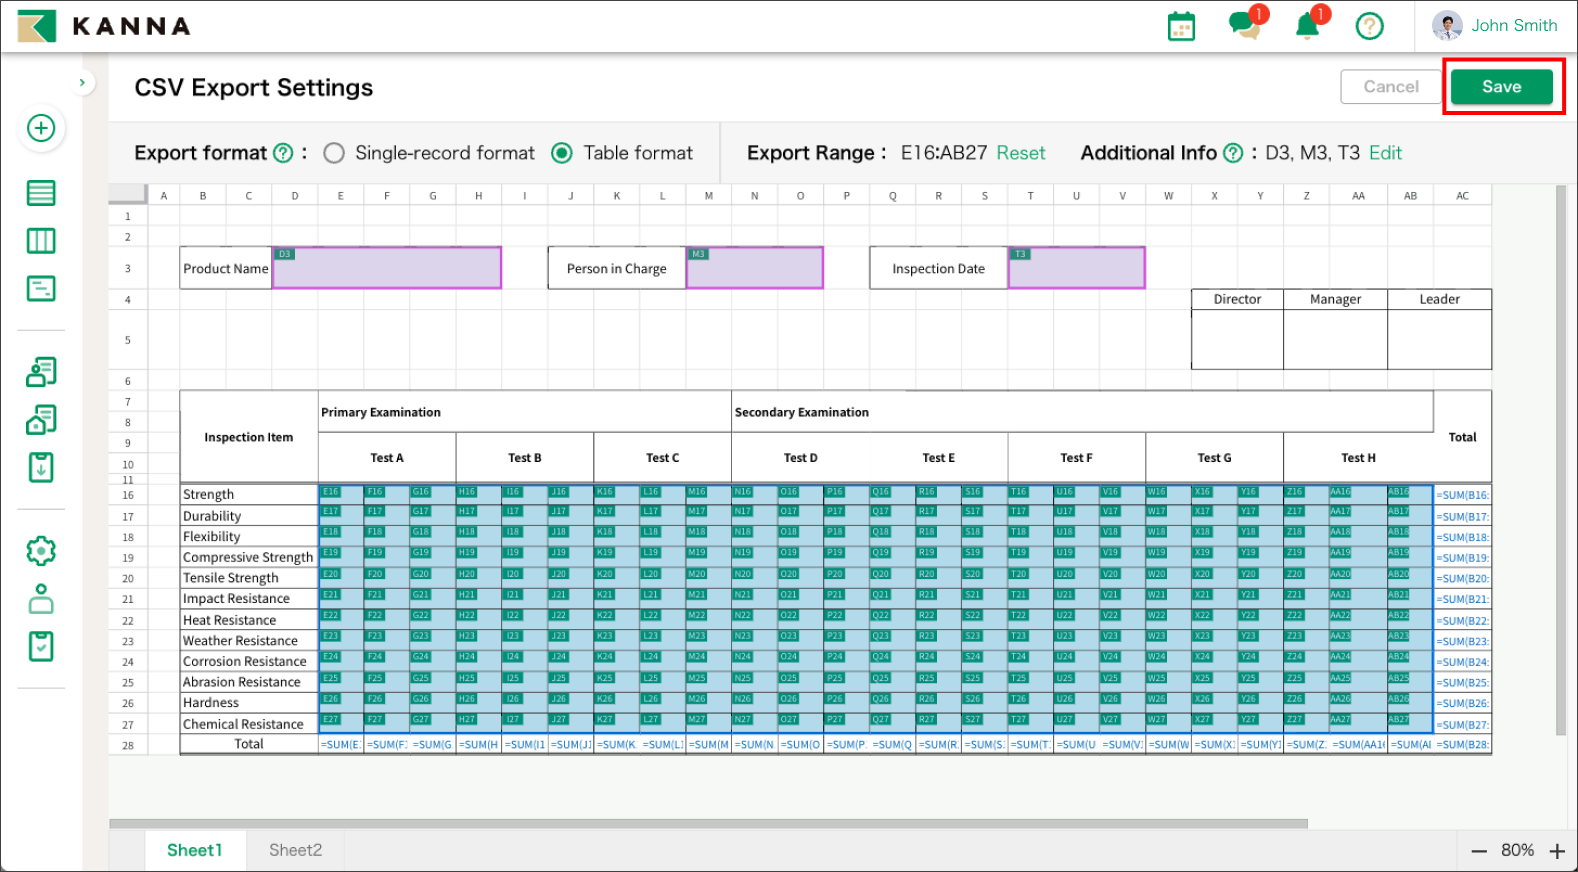Decrease zoom with the minus button

tap(1479, 851)
